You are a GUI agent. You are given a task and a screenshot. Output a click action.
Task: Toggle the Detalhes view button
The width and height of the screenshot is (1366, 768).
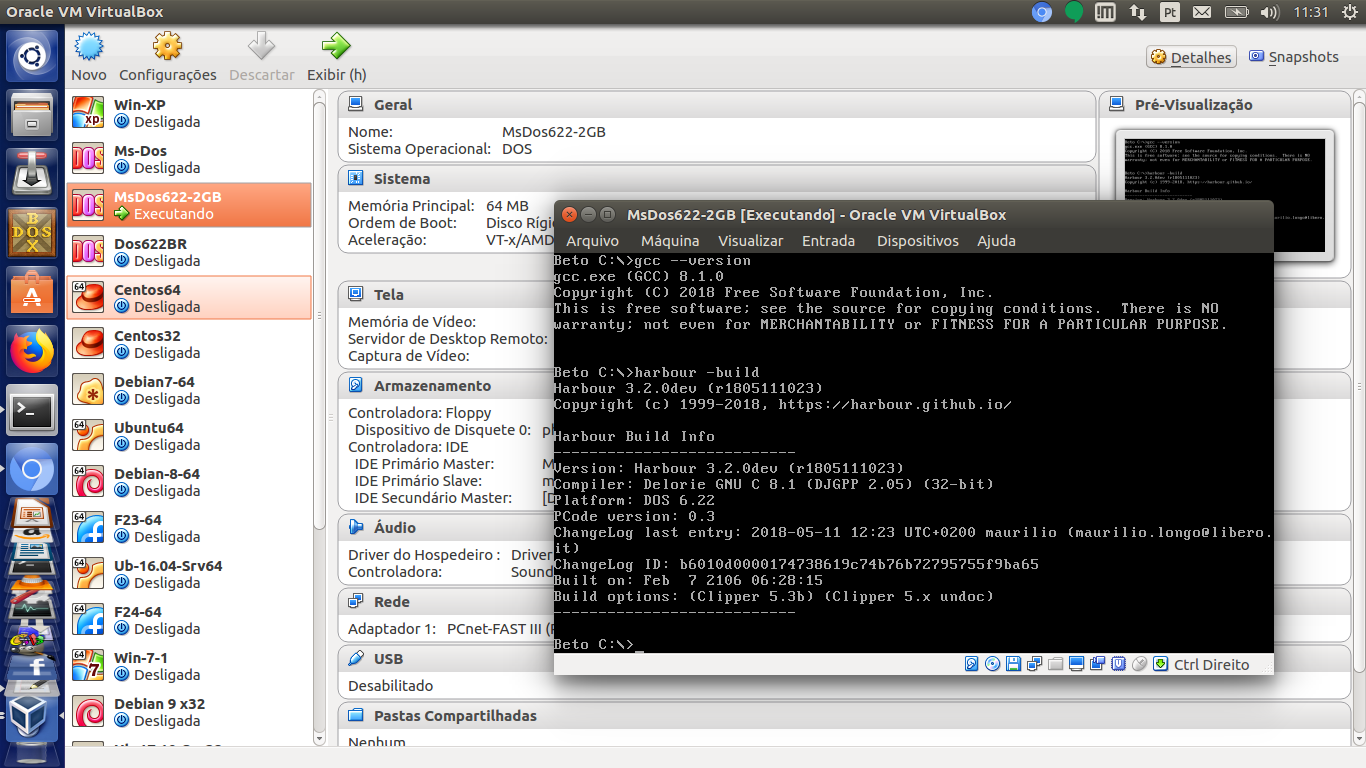coord(1191,57)
